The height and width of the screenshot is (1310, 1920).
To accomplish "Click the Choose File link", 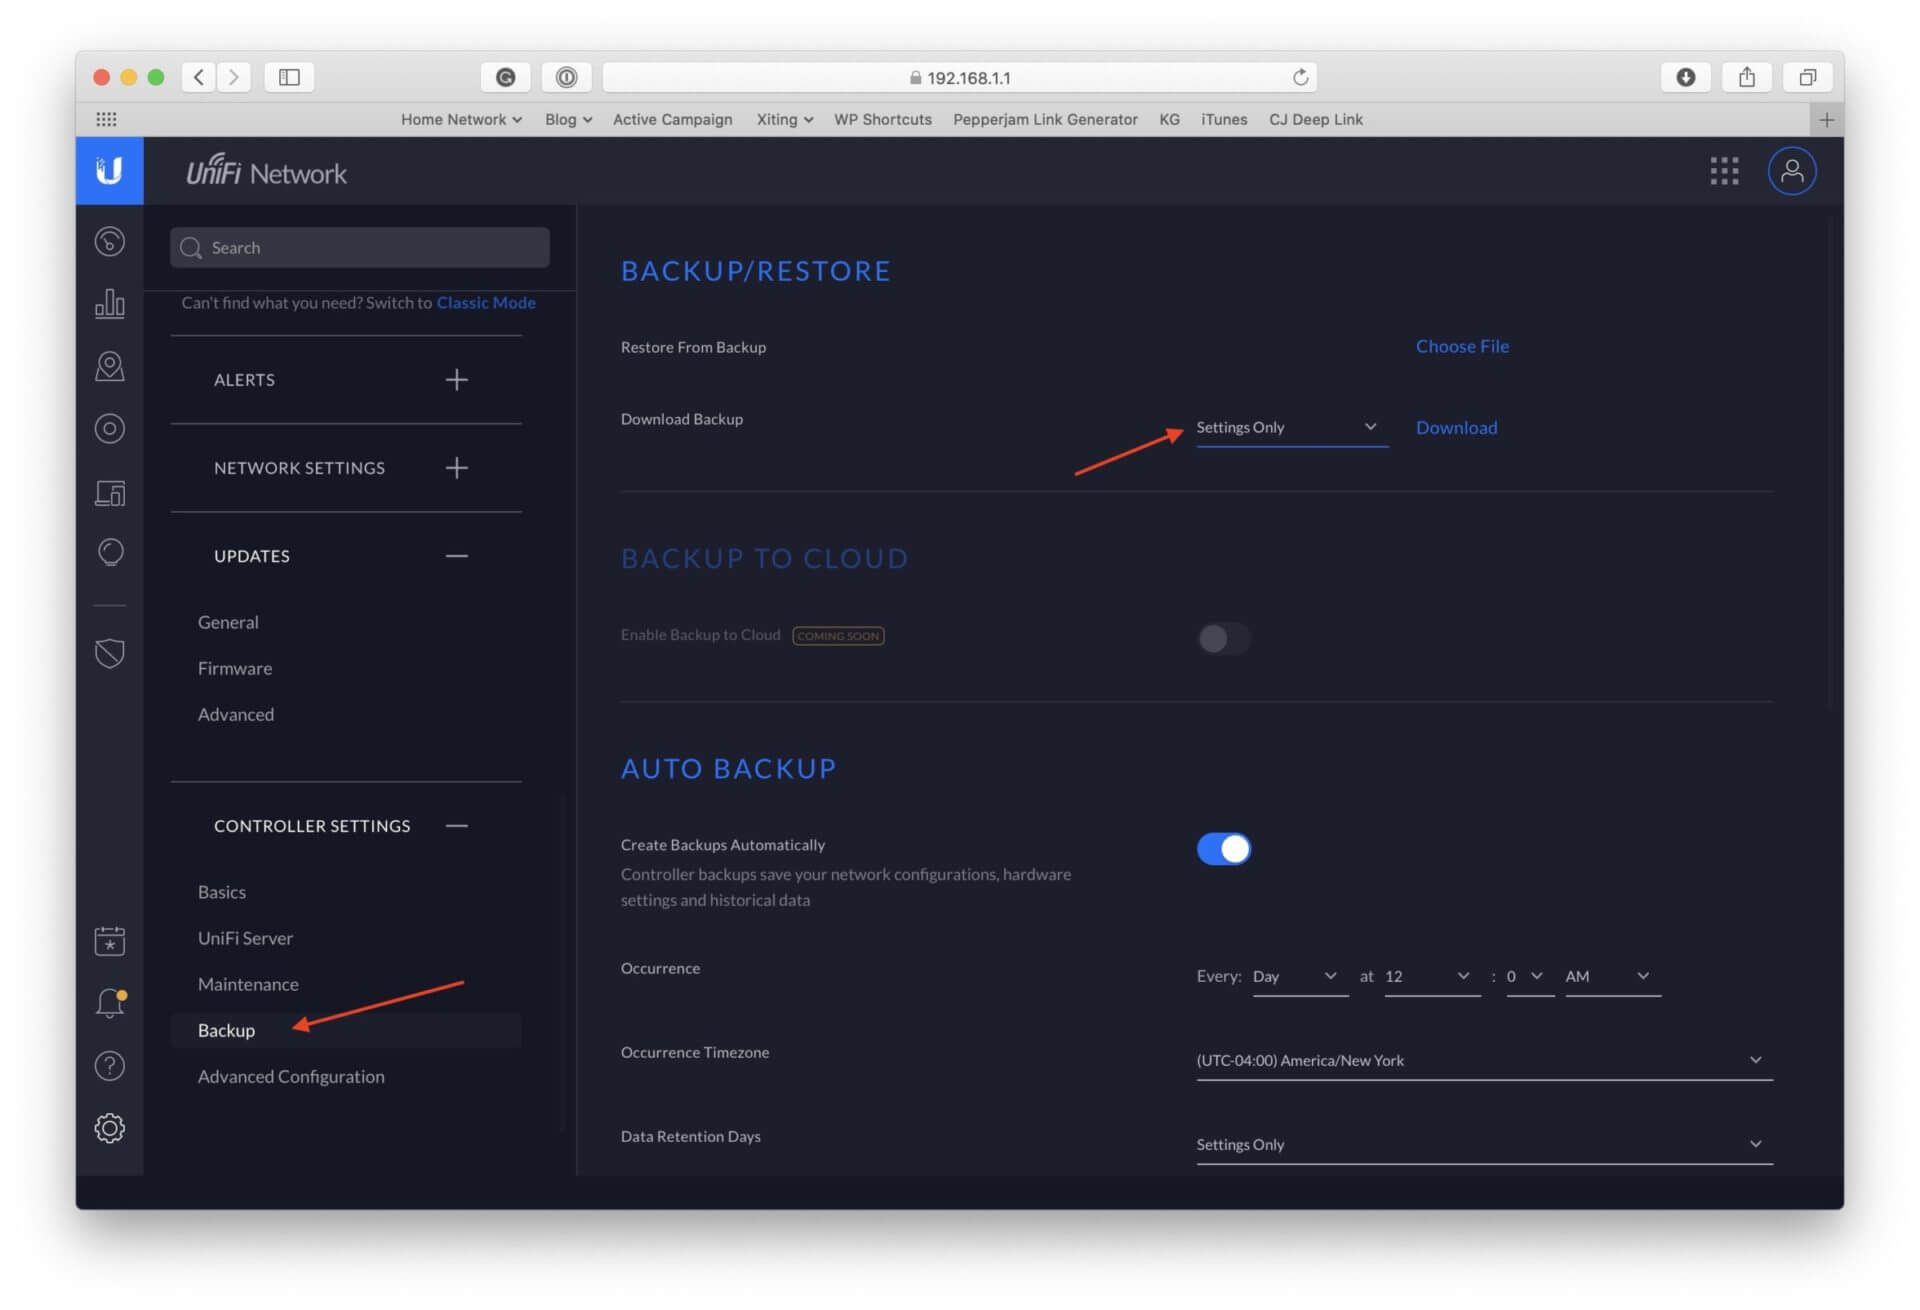I will point(1462,346).
